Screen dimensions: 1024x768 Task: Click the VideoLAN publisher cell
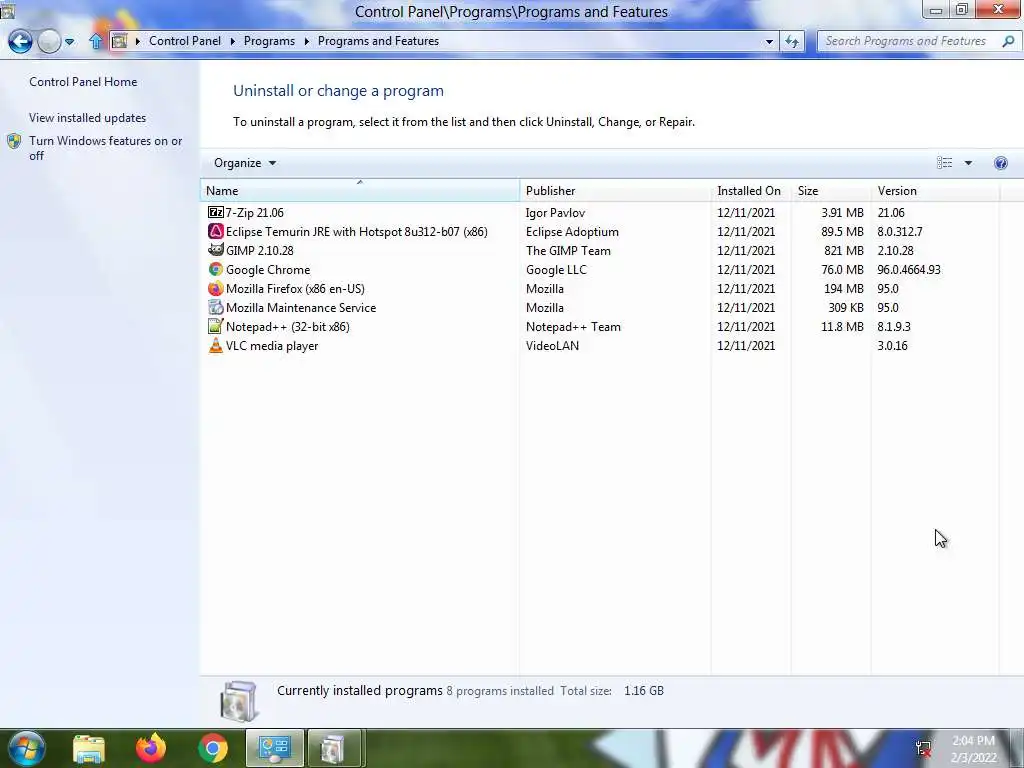[552, 345]
